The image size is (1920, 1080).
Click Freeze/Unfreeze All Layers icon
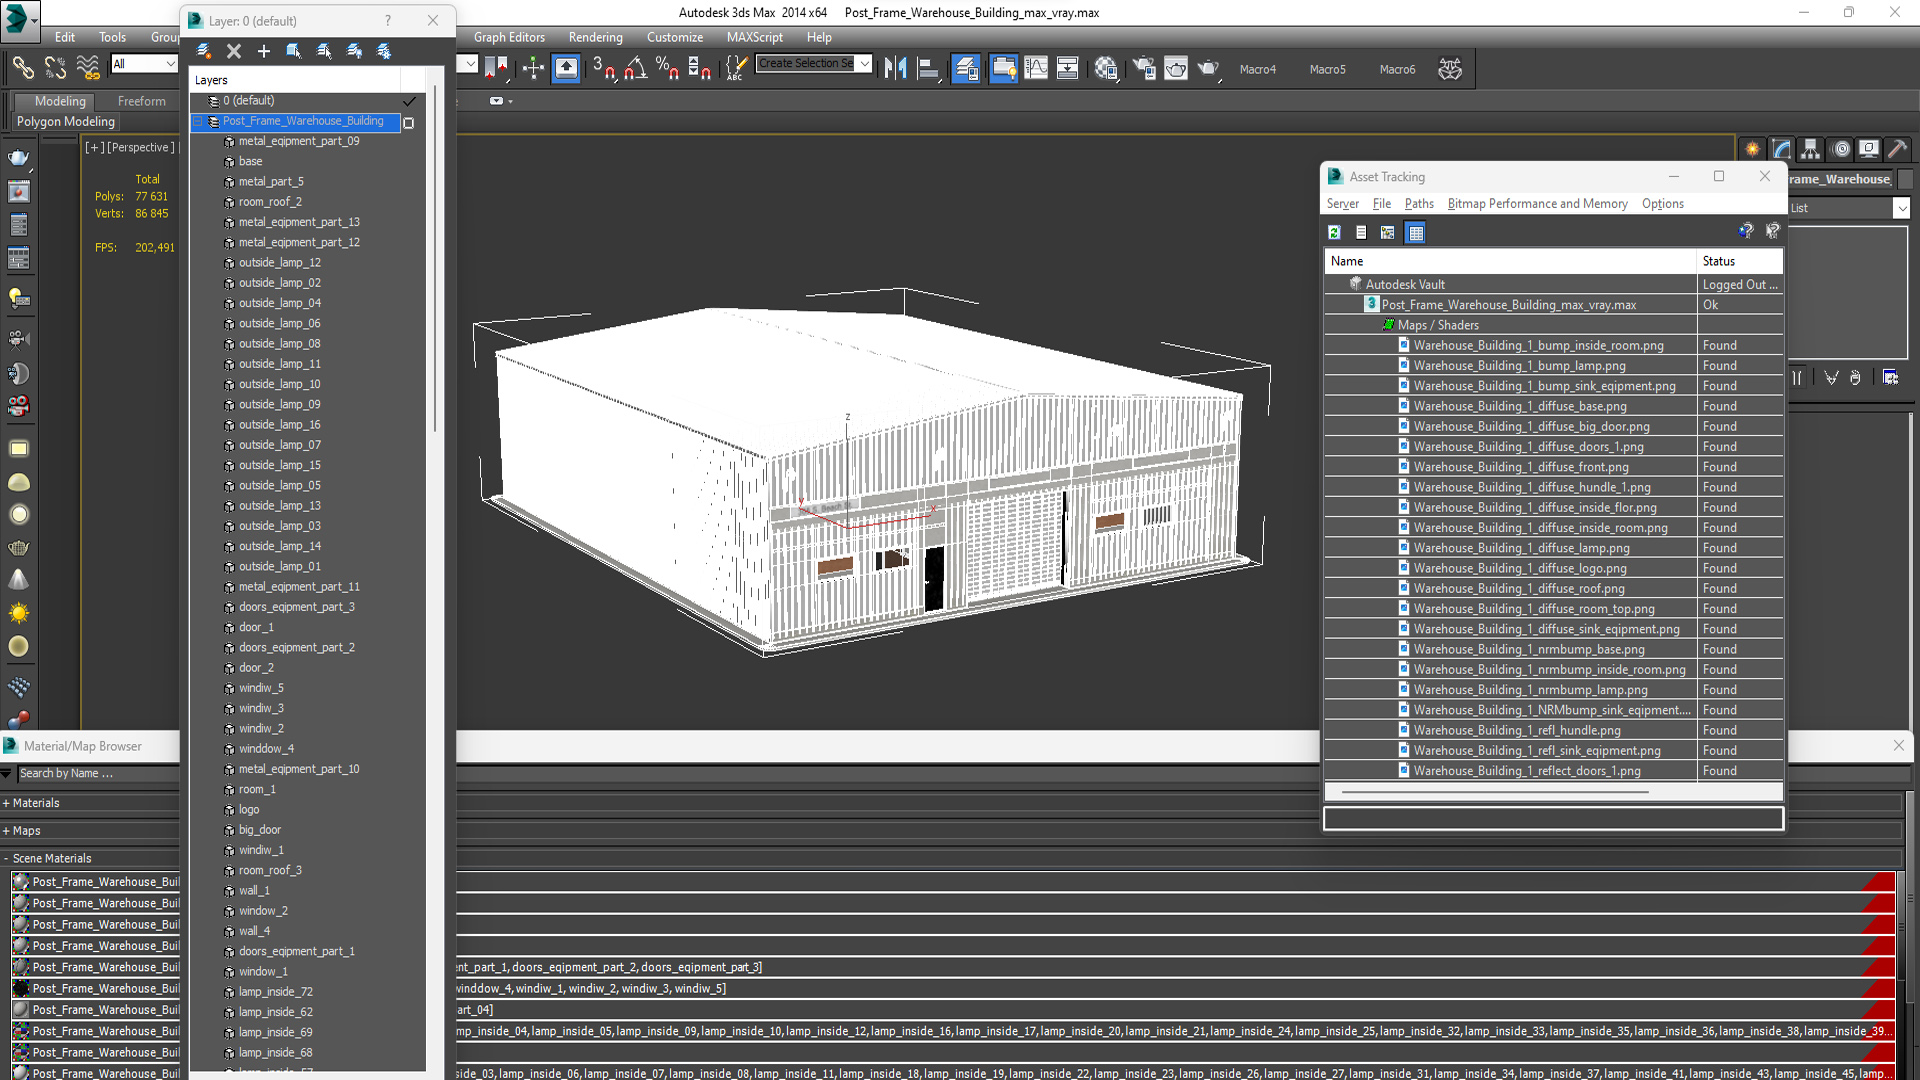pos(384,51)
